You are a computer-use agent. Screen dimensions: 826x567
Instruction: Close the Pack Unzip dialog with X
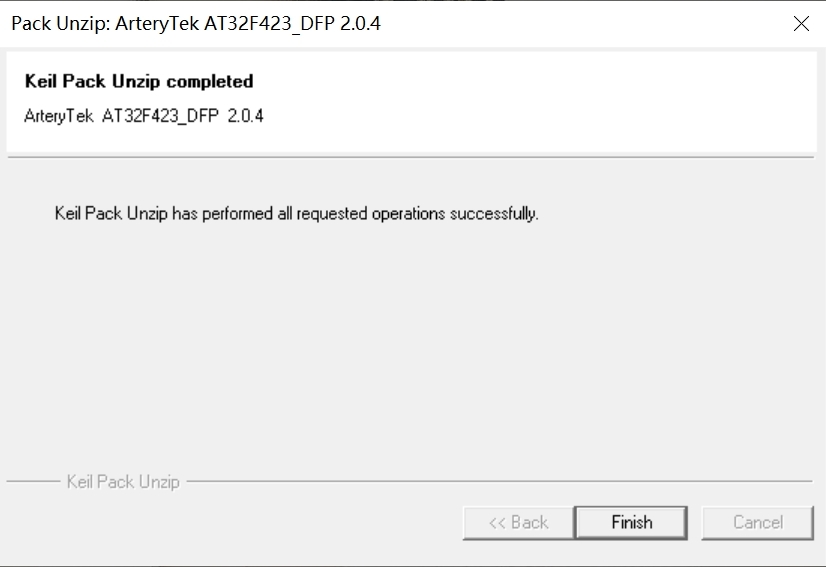pos(801,24)
